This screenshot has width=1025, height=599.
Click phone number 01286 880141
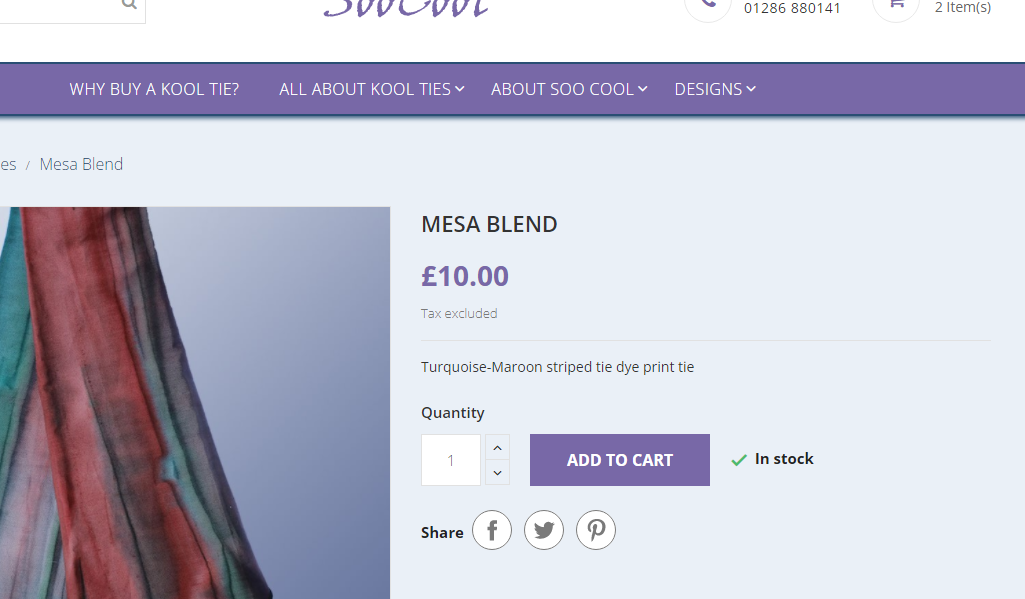click(792, 9)
